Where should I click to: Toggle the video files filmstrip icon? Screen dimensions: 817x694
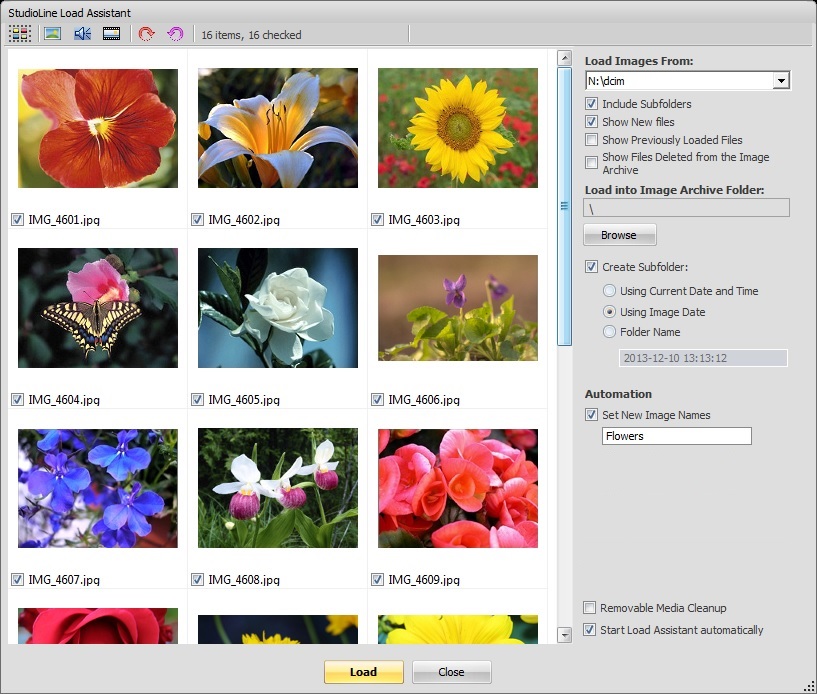pyautogui.click(x=111, y=34)
